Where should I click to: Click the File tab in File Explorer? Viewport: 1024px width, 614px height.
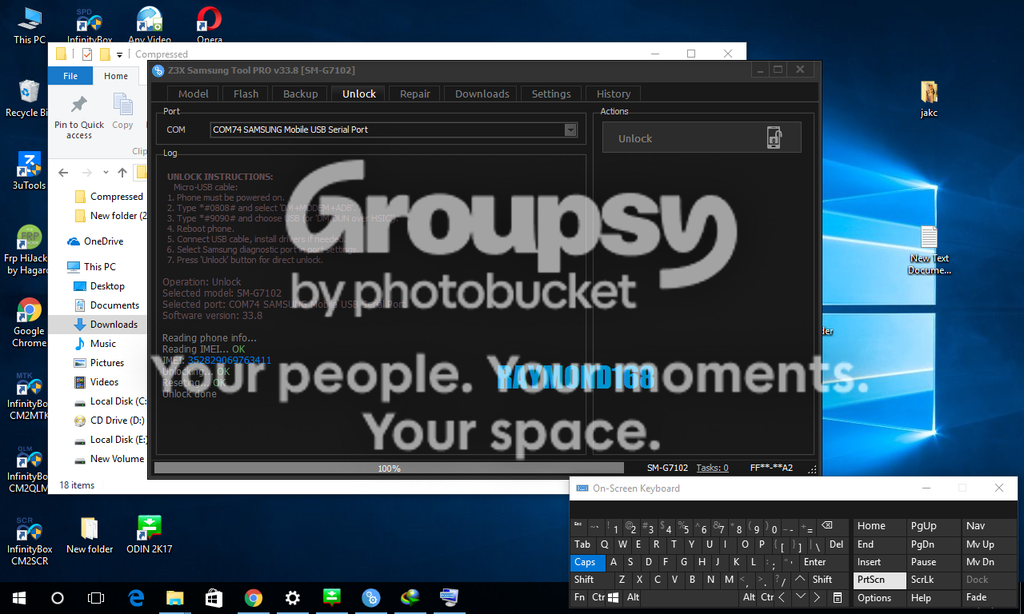coord(70,76)
